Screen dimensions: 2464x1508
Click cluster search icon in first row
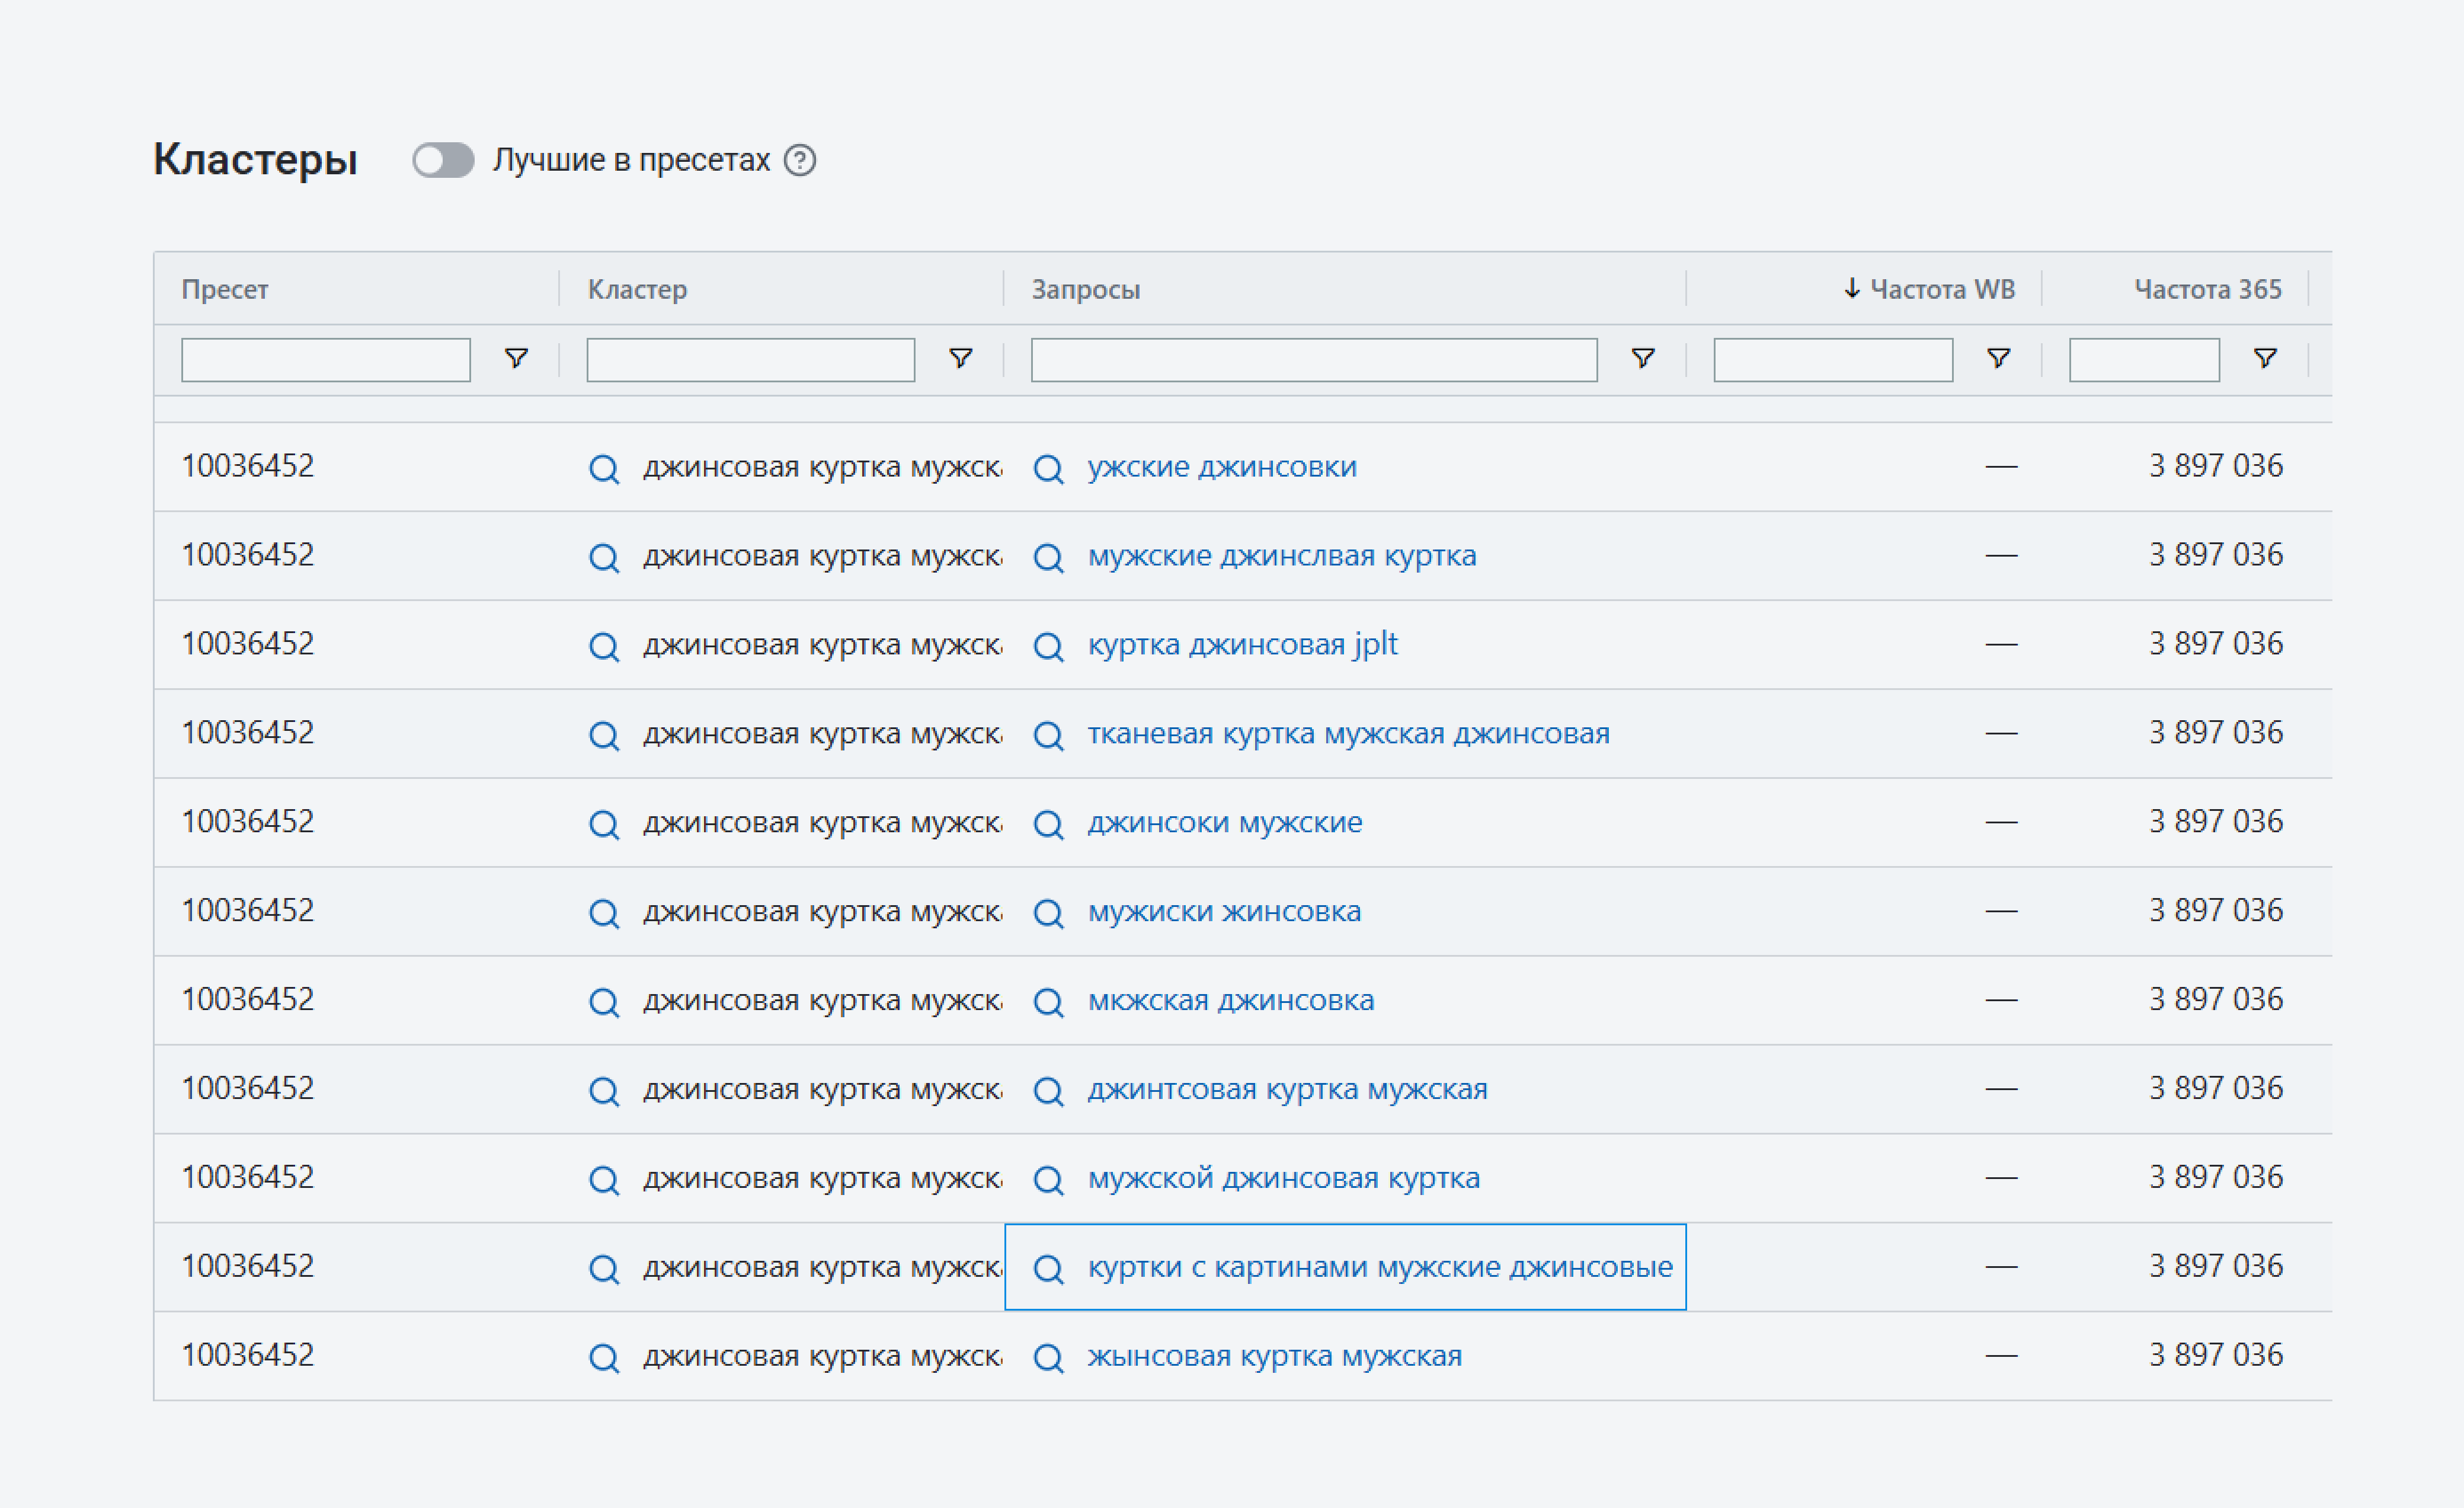click(x=604, y=468)
